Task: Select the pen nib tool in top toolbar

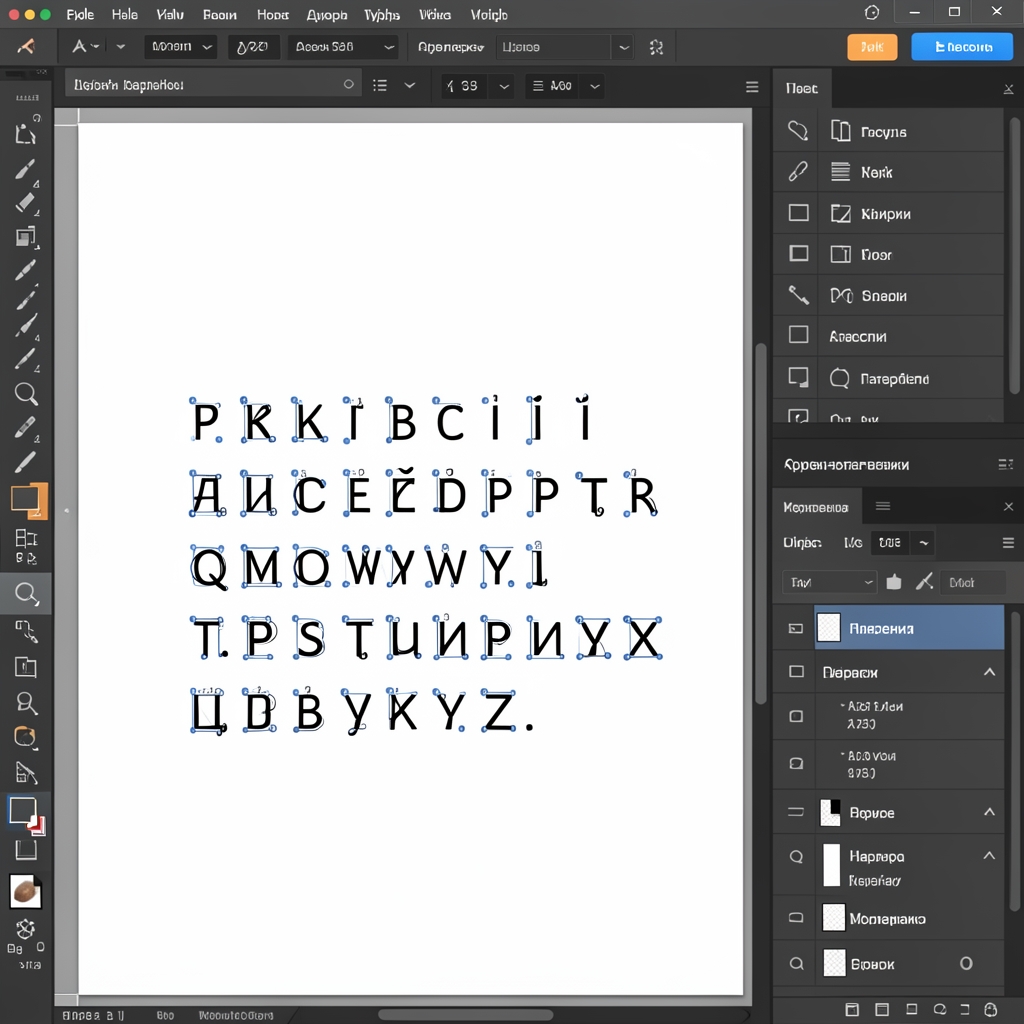Action: [26, 46]
